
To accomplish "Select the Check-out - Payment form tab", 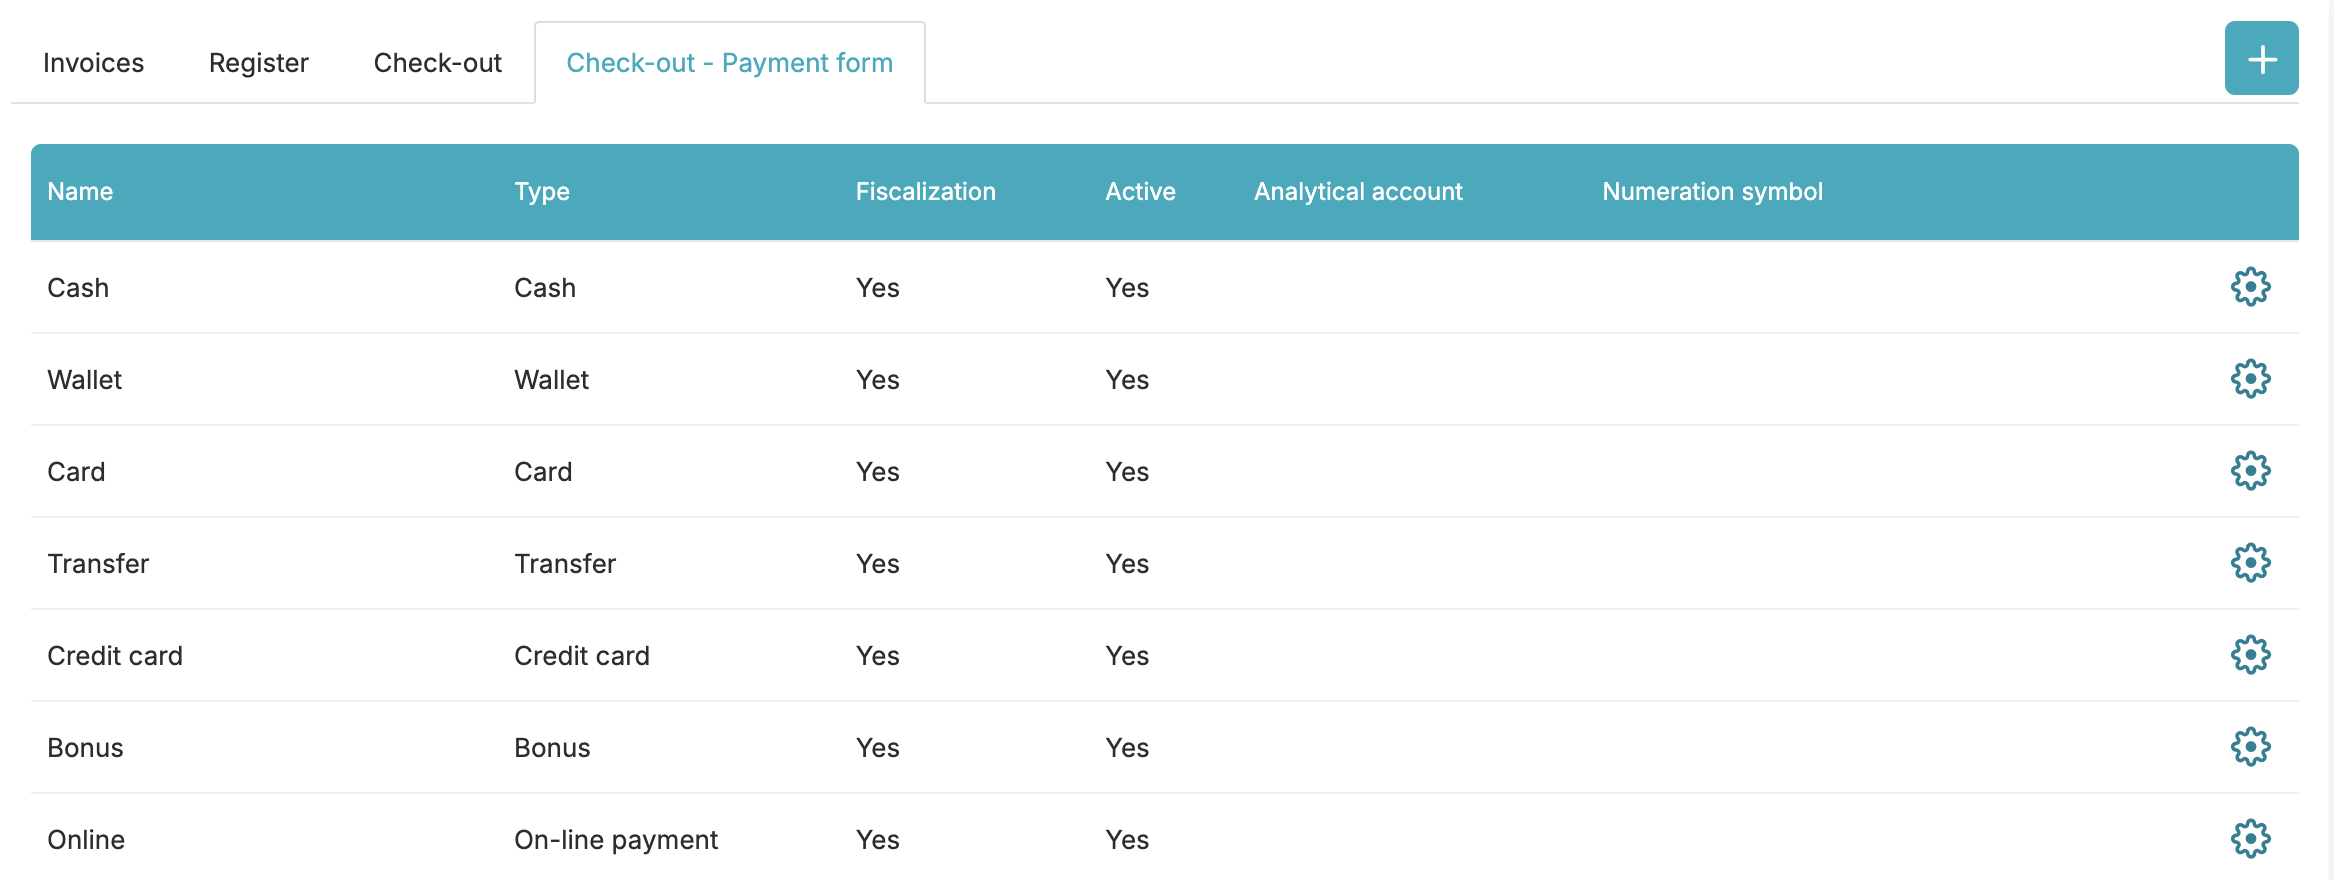I will click(x=729, y=63).
